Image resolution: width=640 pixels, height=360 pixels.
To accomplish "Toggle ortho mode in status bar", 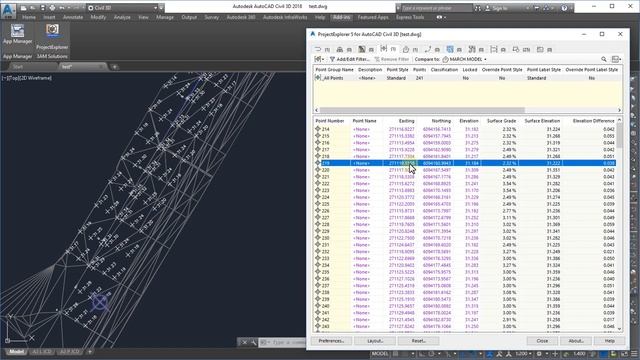I will coord(422,354).
